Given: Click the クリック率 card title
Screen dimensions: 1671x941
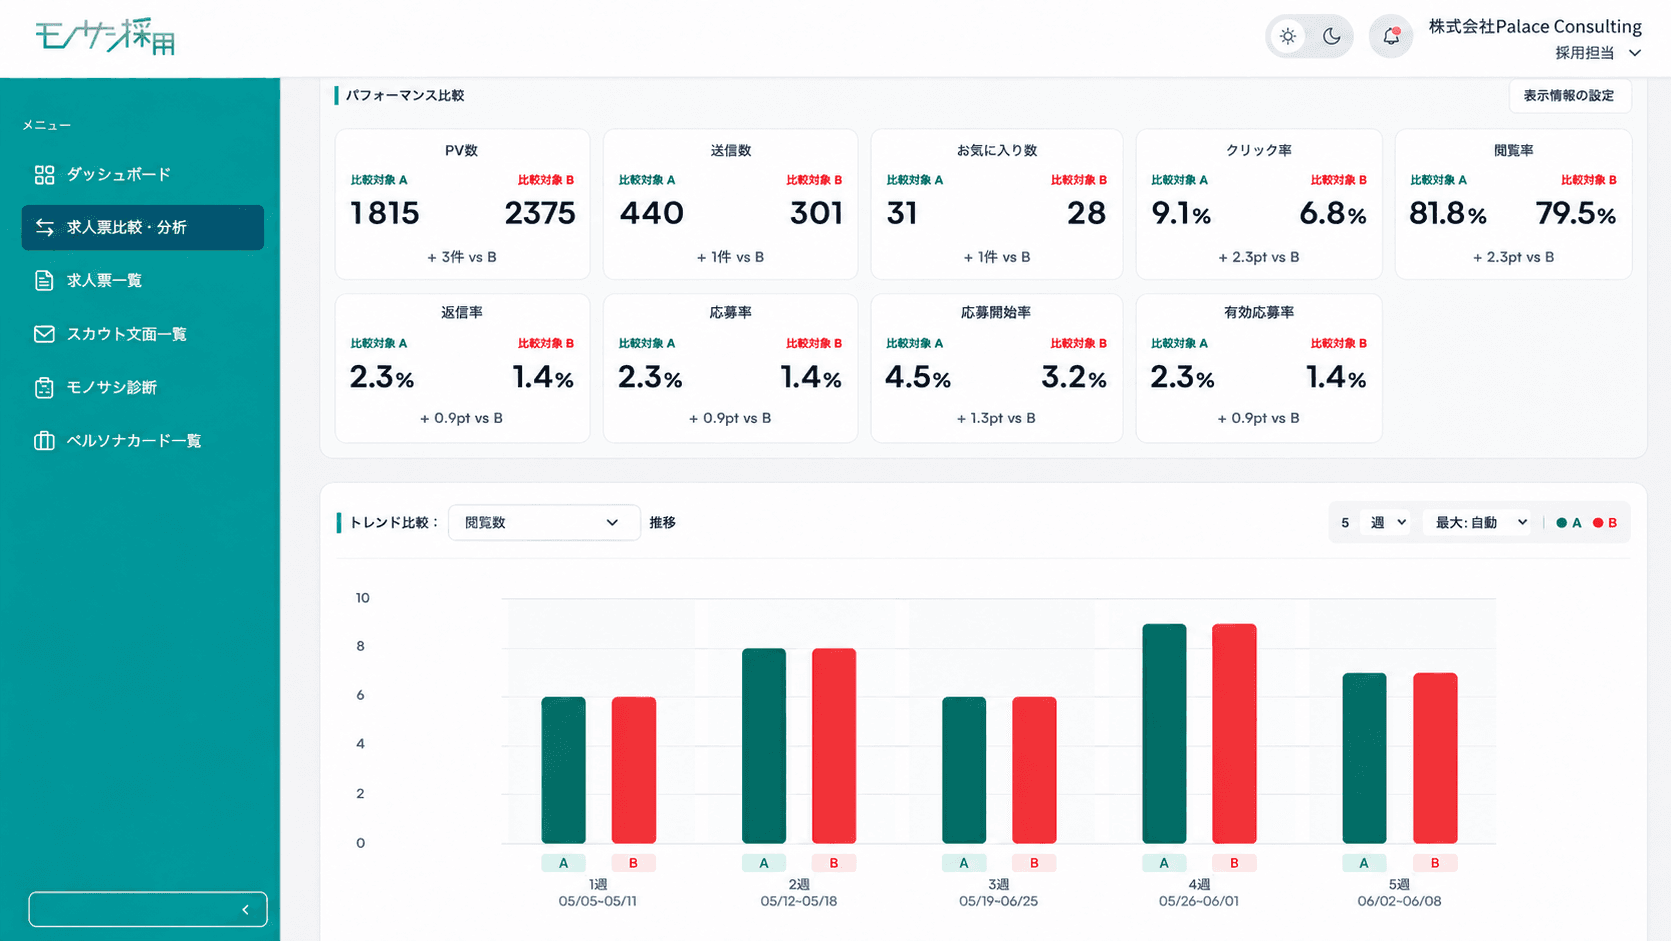Looking at the screenshot, I should 1259,151.
